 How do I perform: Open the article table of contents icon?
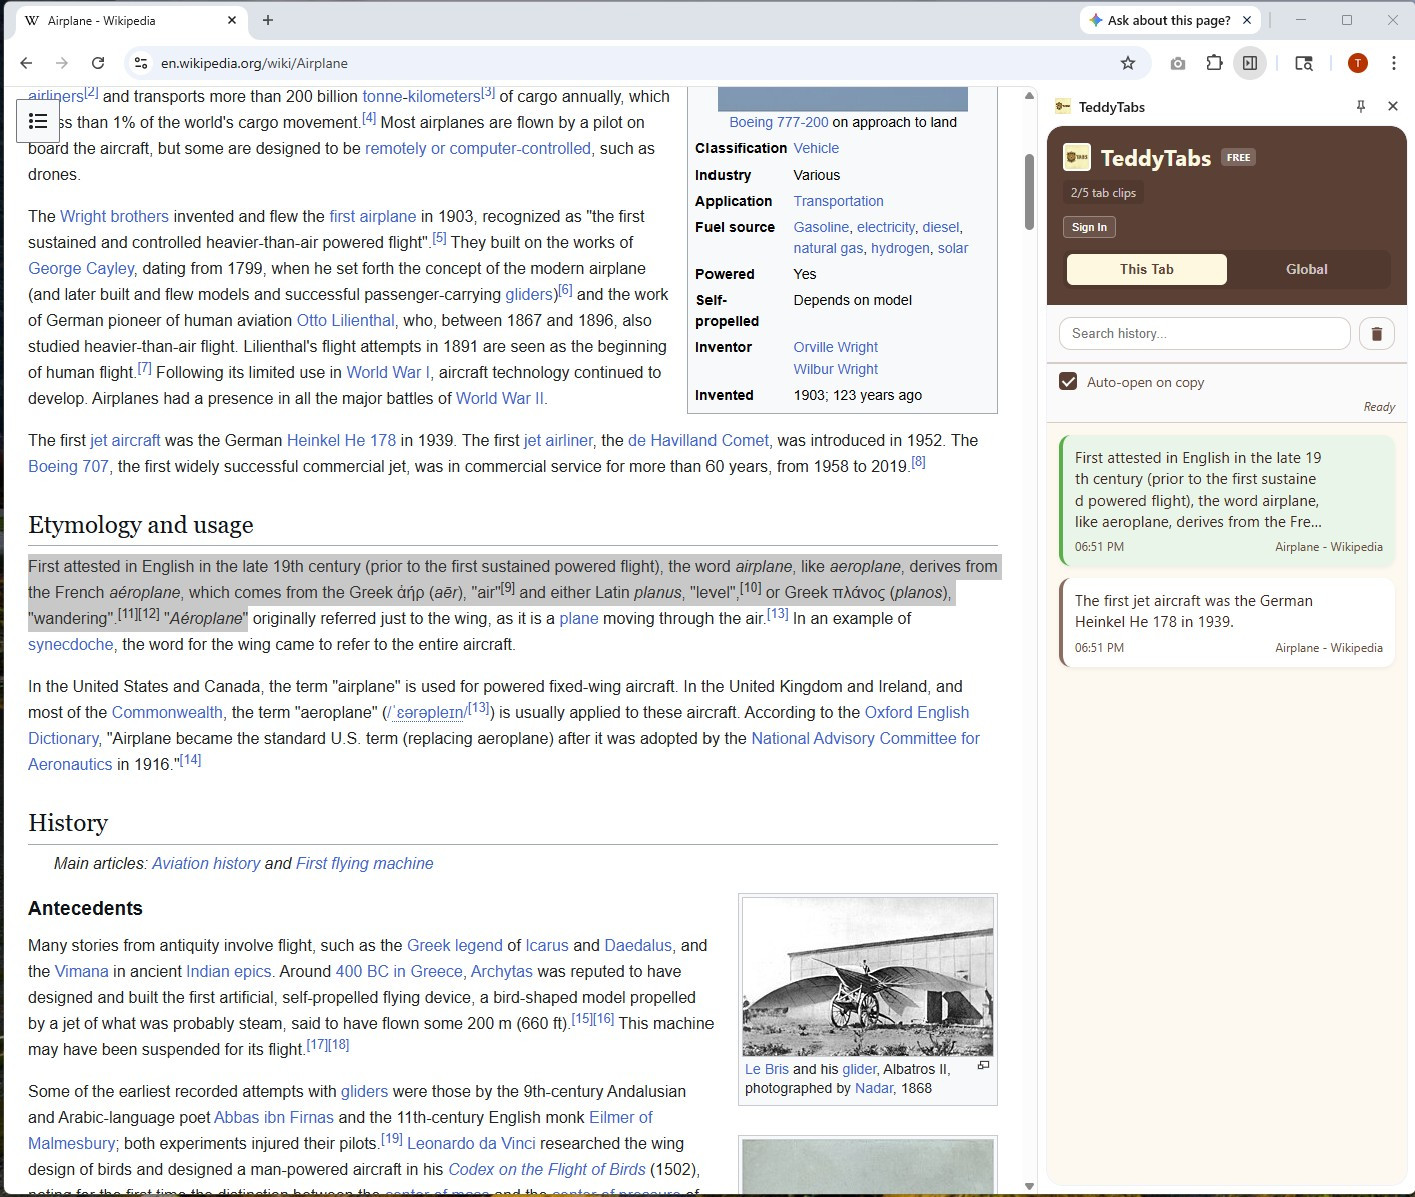point(38,120)
